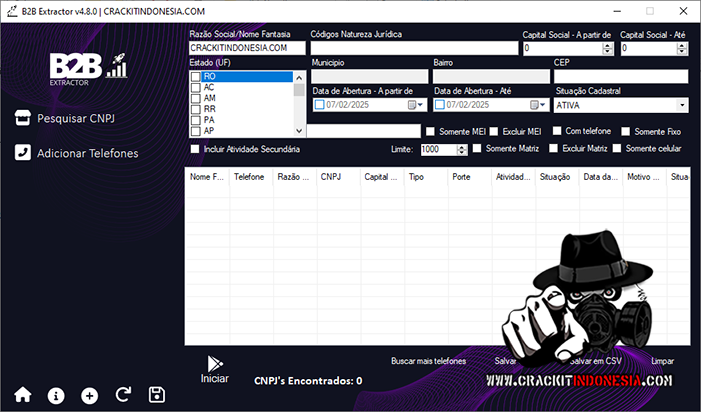Click the plus circle icon
This screenshot has width=701, height=412.
tap(90, 395)
